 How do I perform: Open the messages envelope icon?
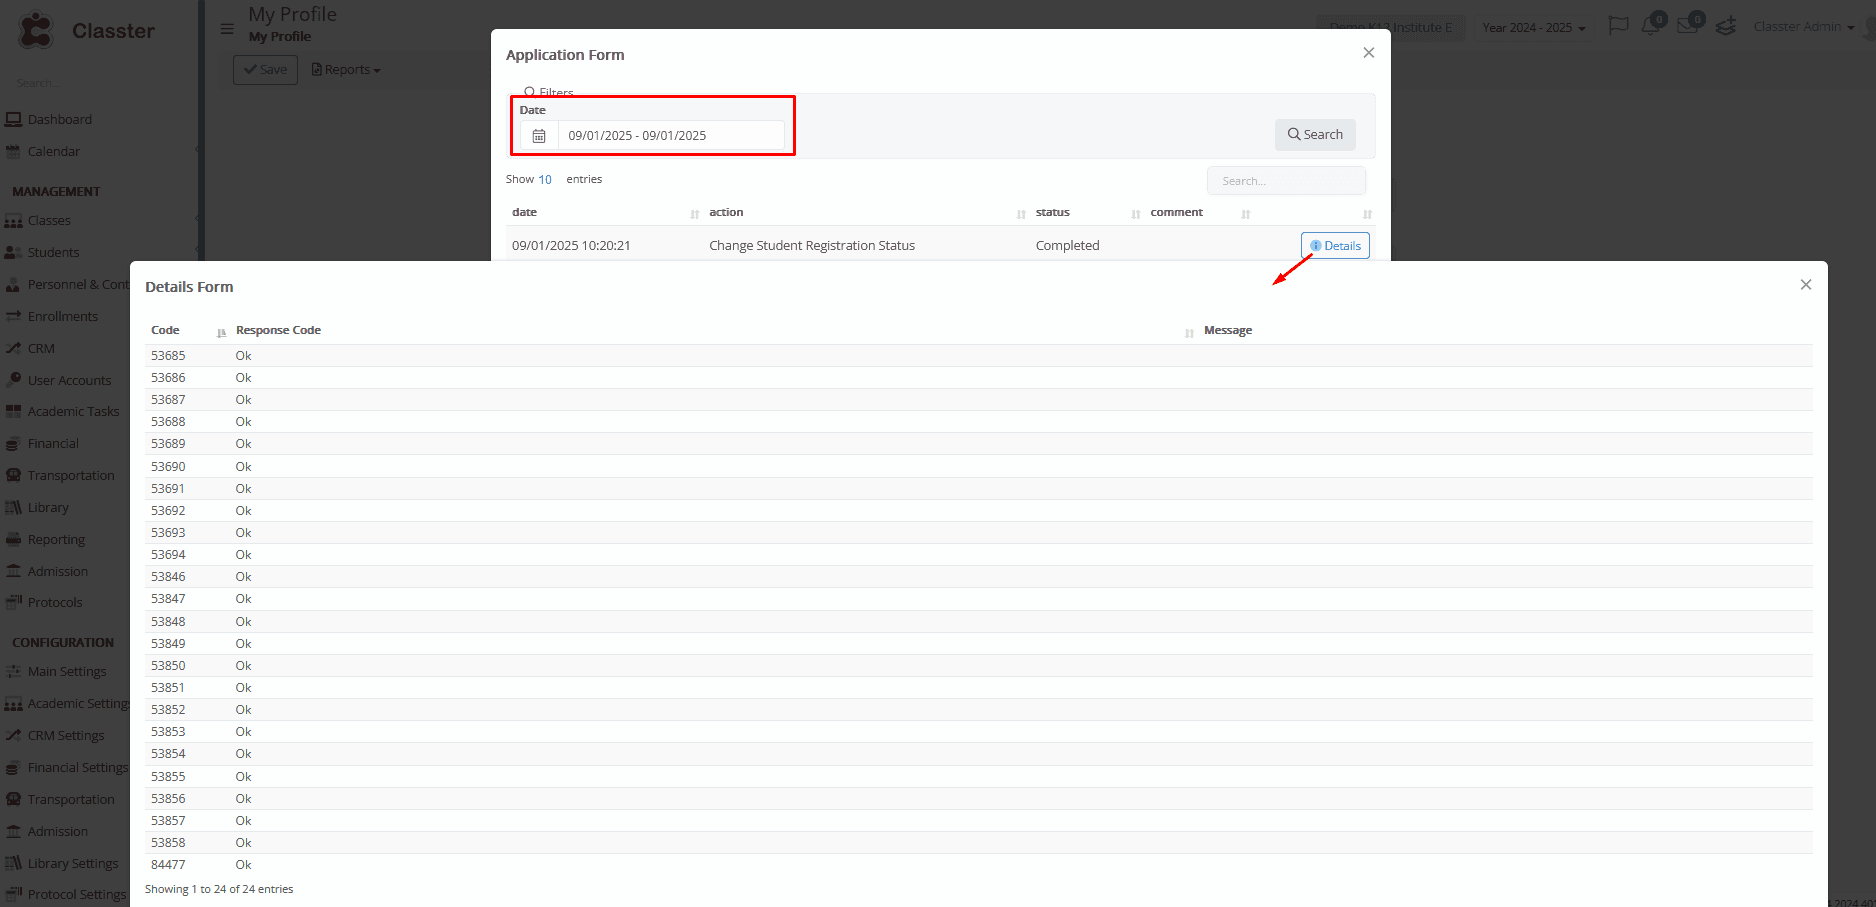click(1688, 26)
